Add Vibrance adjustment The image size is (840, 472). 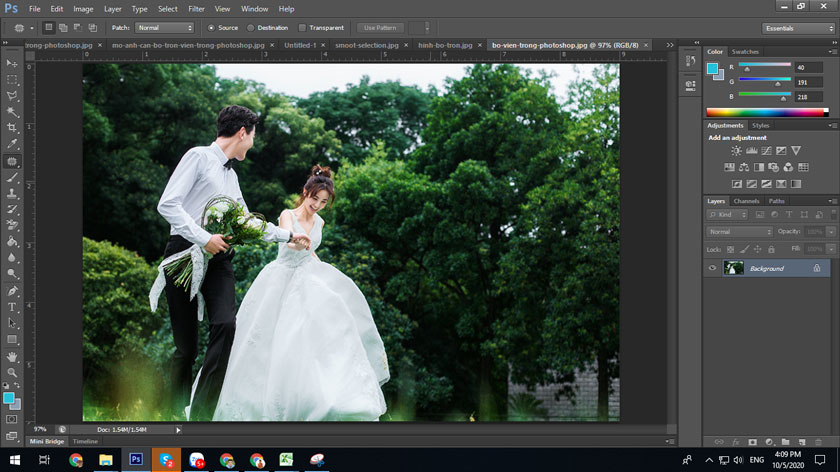click(796, 151)
